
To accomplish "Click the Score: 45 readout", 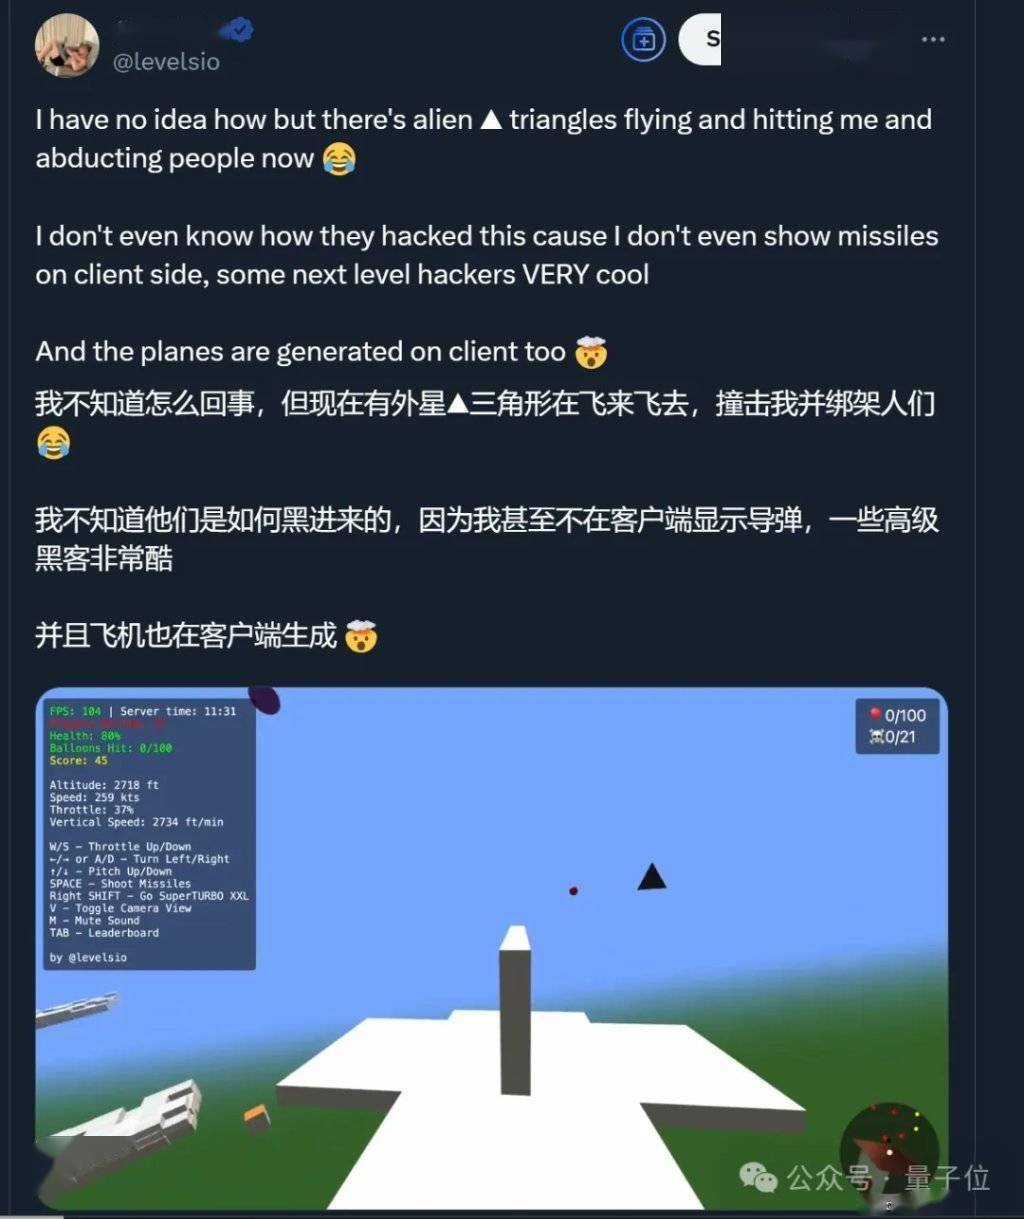I will (78, 760).
